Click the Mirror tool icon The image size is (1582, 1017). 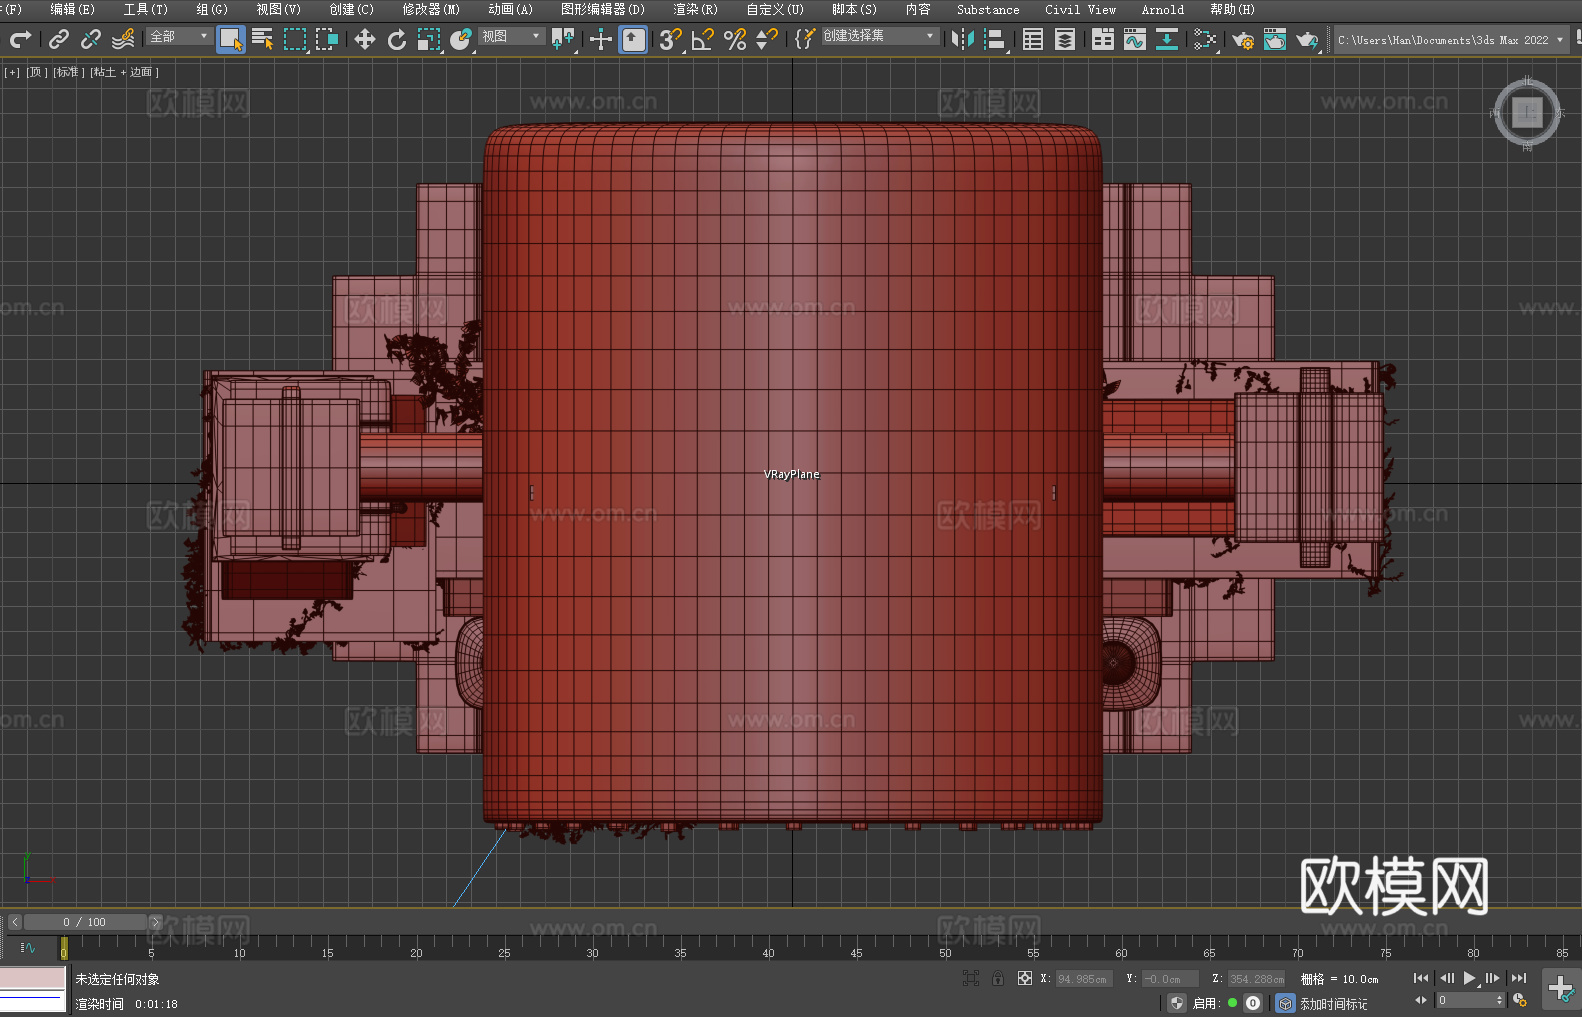pos(962,40)
